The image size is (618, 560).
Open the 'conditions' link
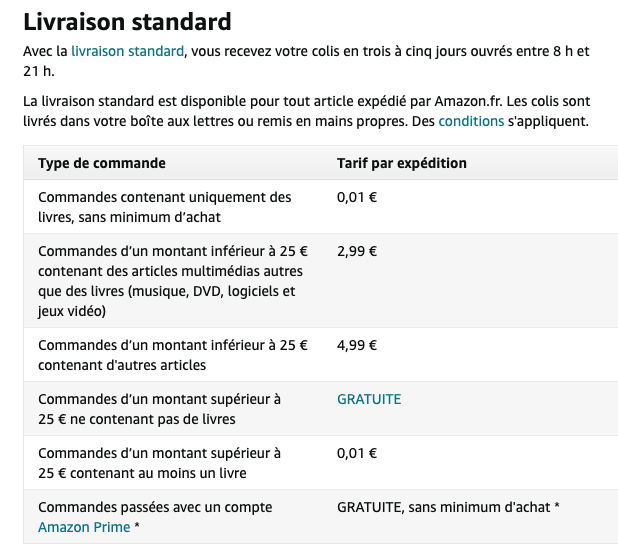pyautogui.click(x=471, y=121)
